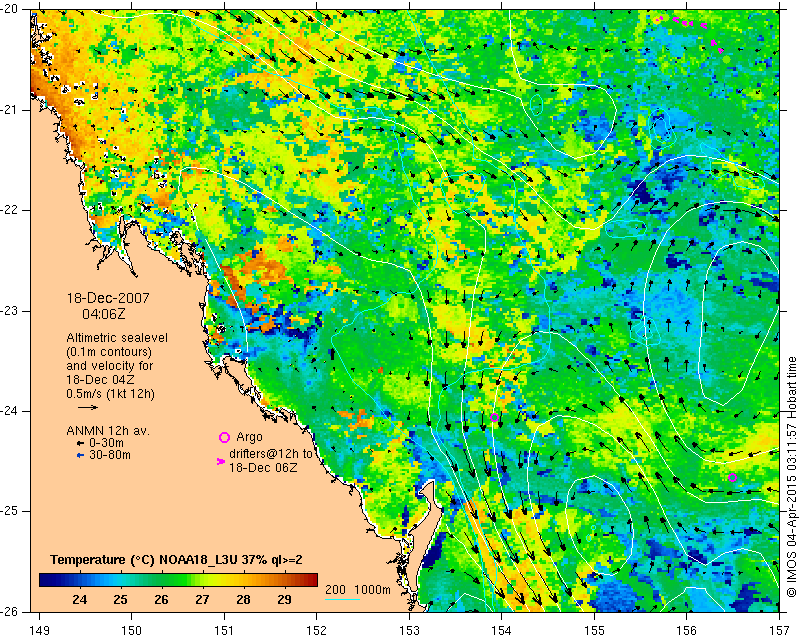Click the latitude axis label -21

(10, 110)
